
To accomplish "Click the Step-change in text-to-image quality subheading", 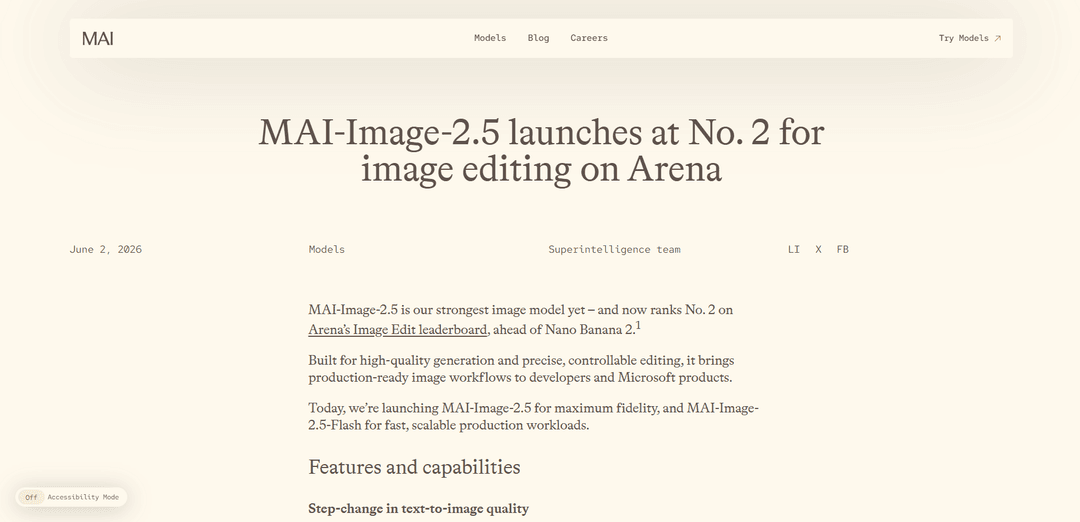I will 418,509.
